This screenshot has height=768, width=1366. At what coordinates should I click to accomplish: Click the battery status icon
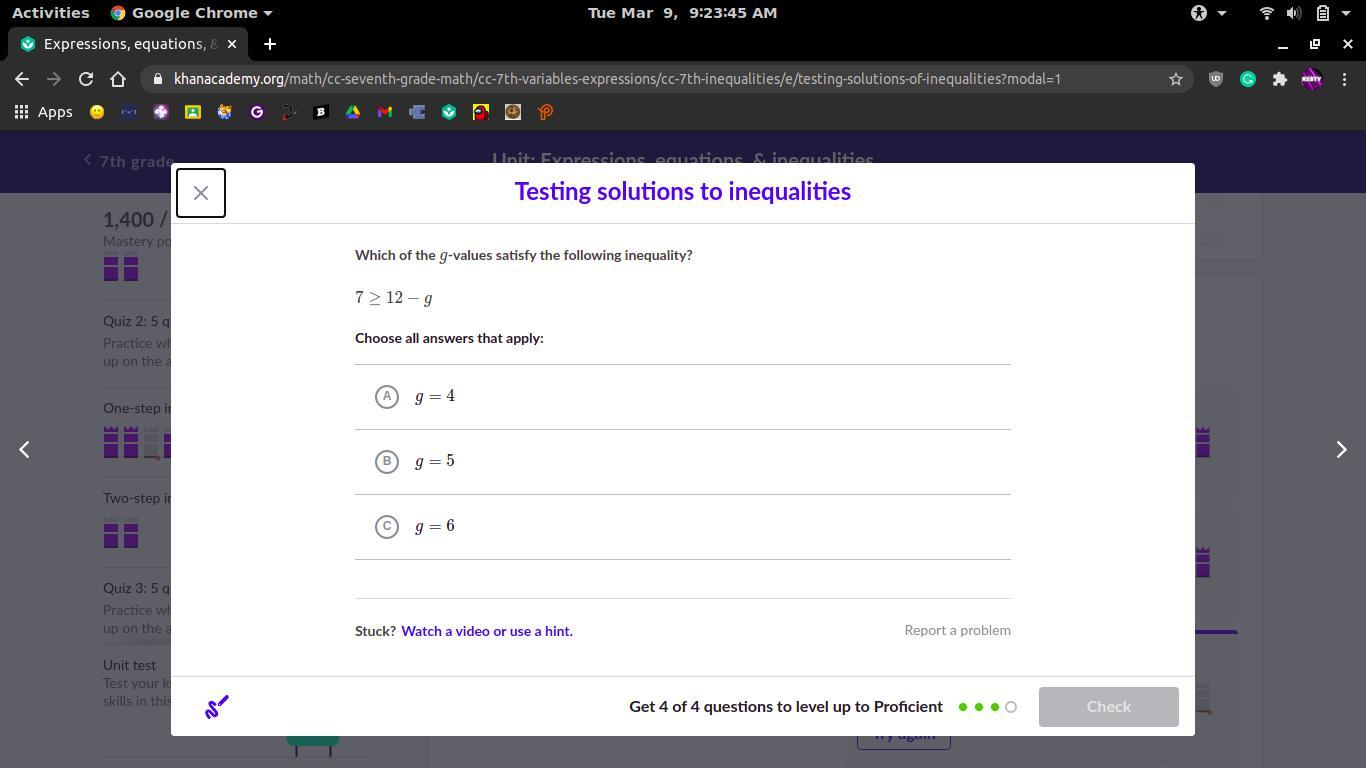point(1322,13)
